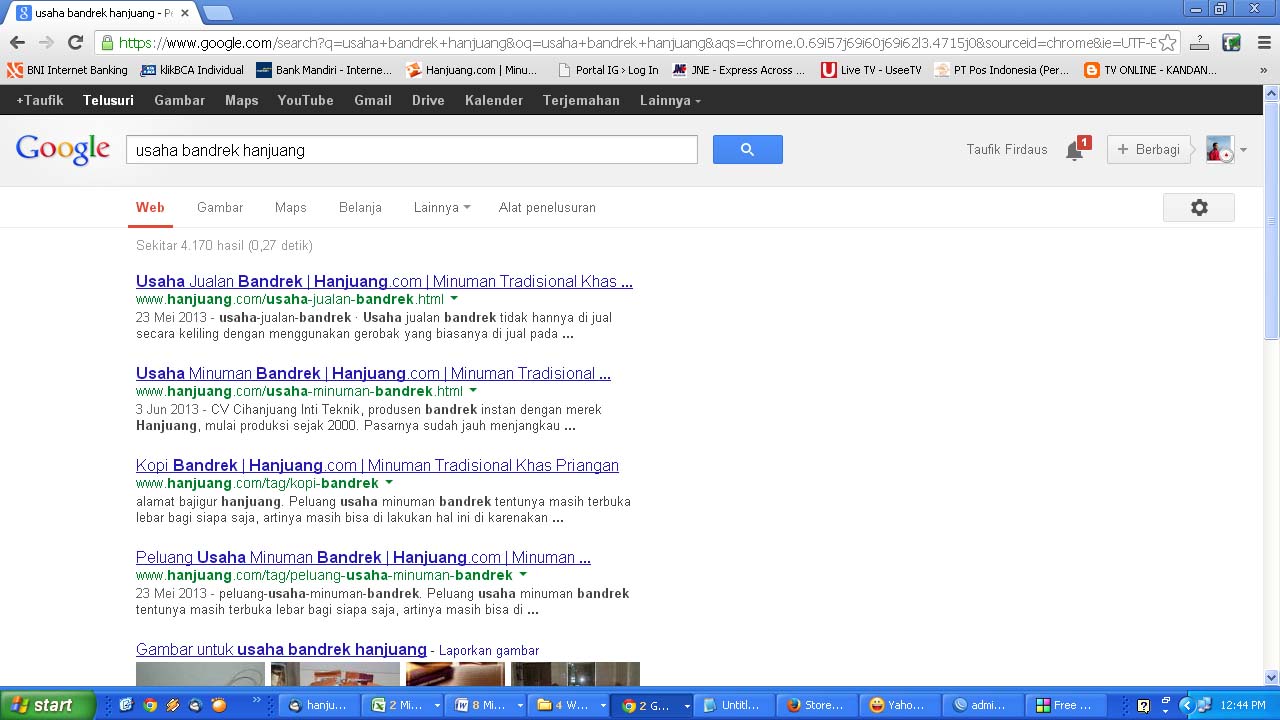The image size is (1280, 720).
Task: Open 'Gambar untuk usaha bandrek hanjuang' link
Action: tap(281, 649)
